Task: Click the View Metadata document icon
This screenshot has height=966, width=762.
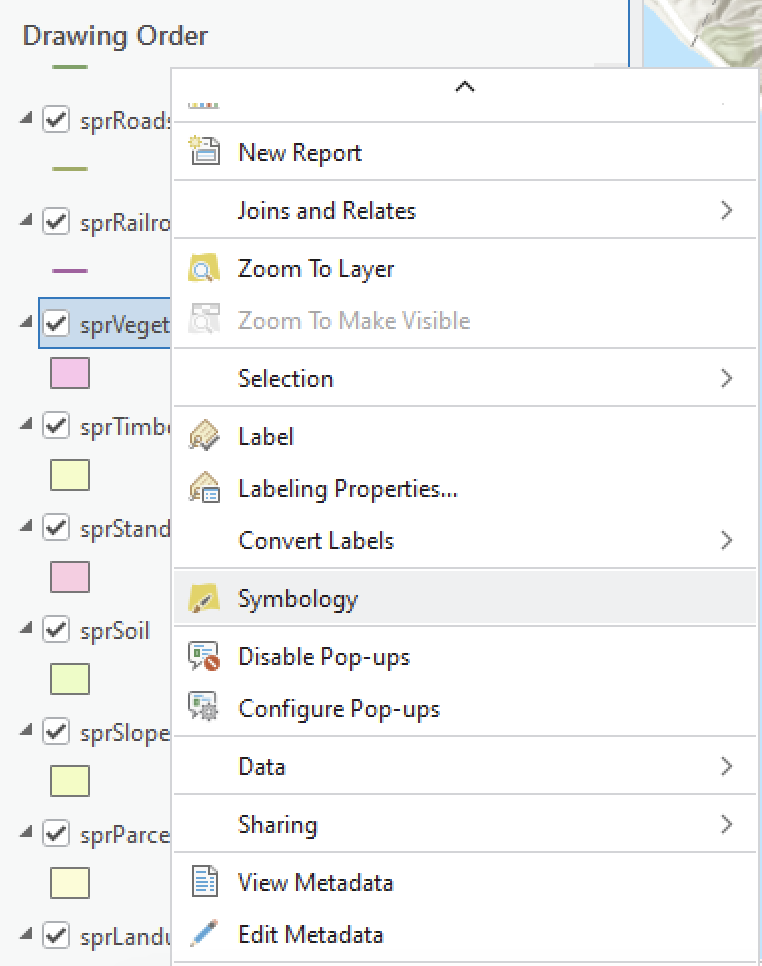Action: point(204,883)
